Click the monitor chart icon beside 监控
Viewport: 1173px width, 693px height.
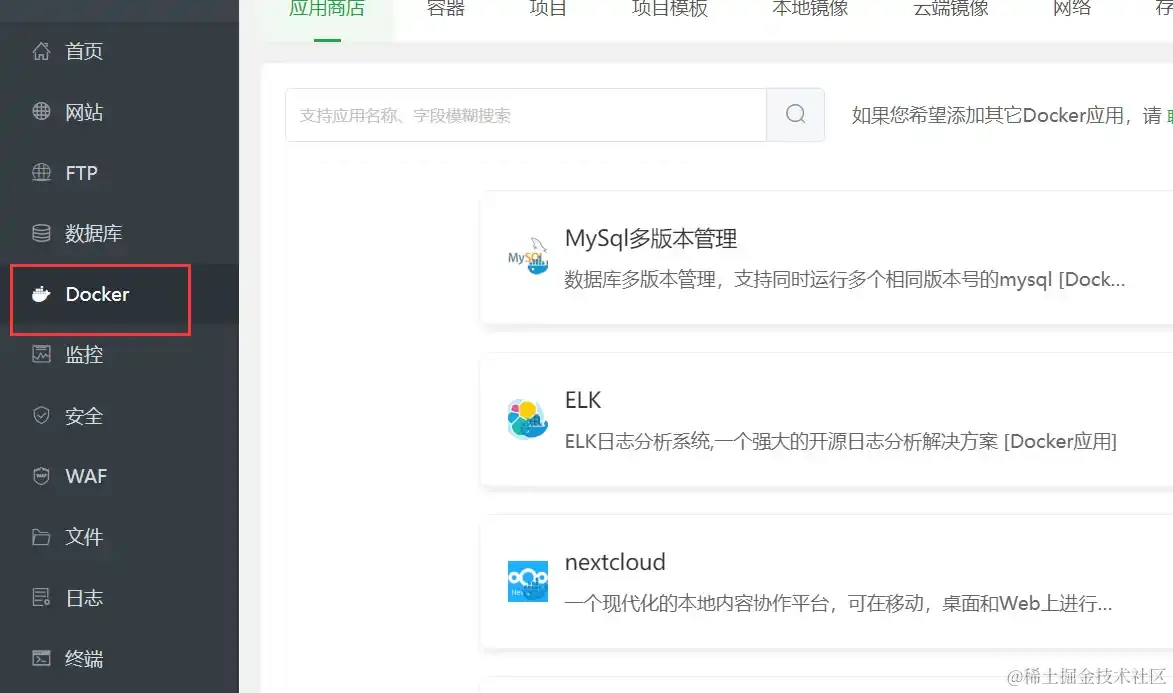pos(41,354)
